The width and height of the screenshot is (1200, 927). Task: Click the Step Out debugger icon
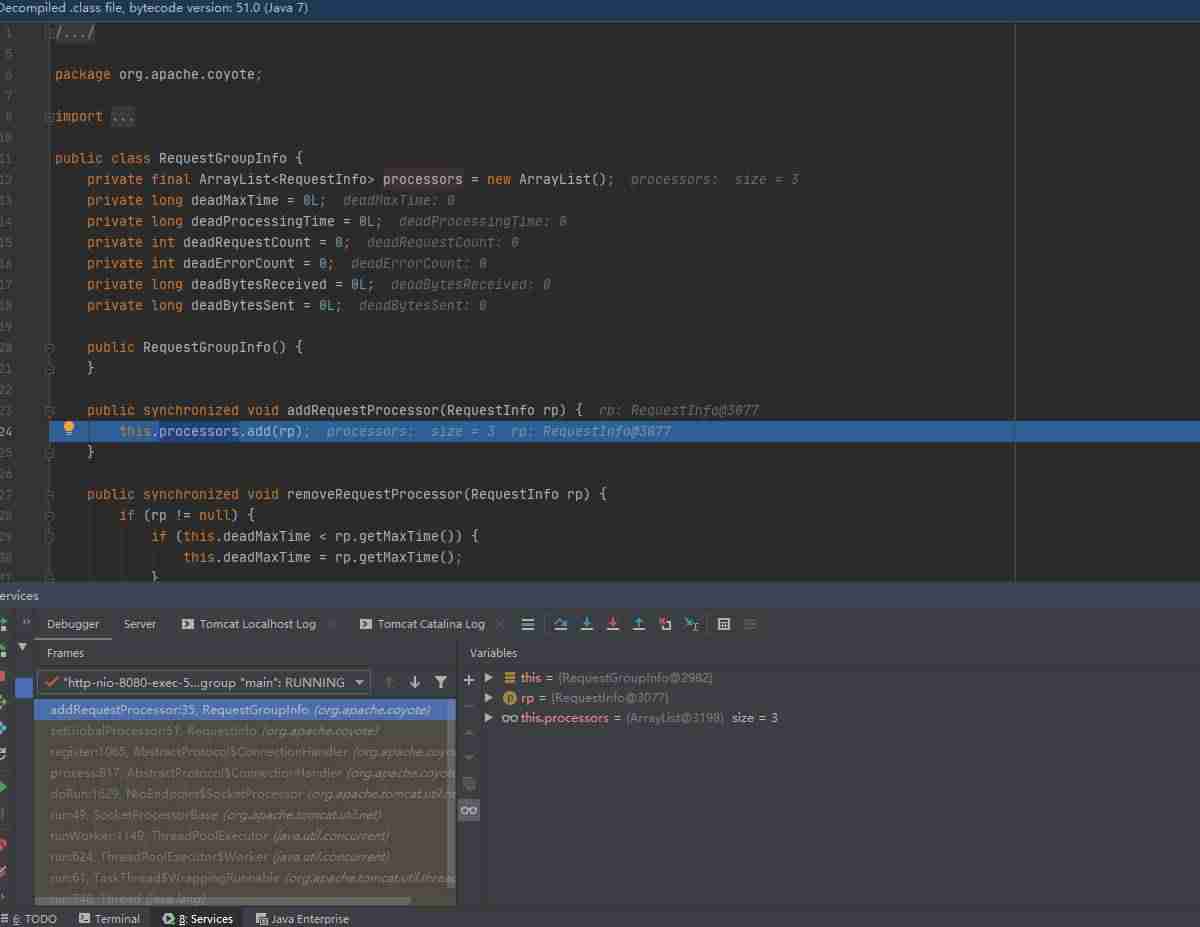point(639,624)
